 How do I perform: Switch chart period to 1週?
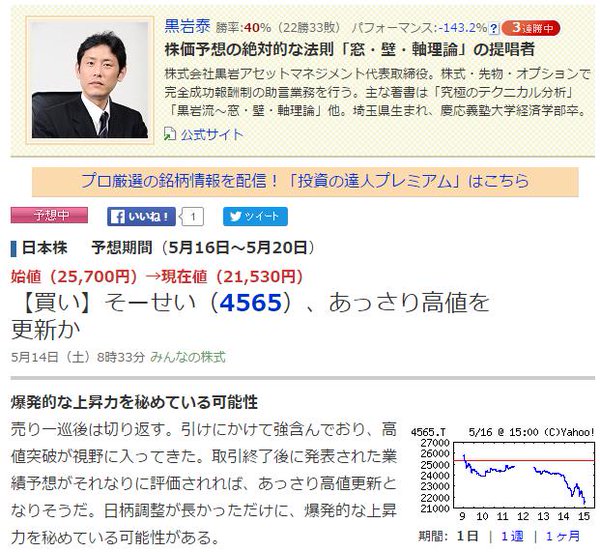pyautogui.click(x=512, y=536)
